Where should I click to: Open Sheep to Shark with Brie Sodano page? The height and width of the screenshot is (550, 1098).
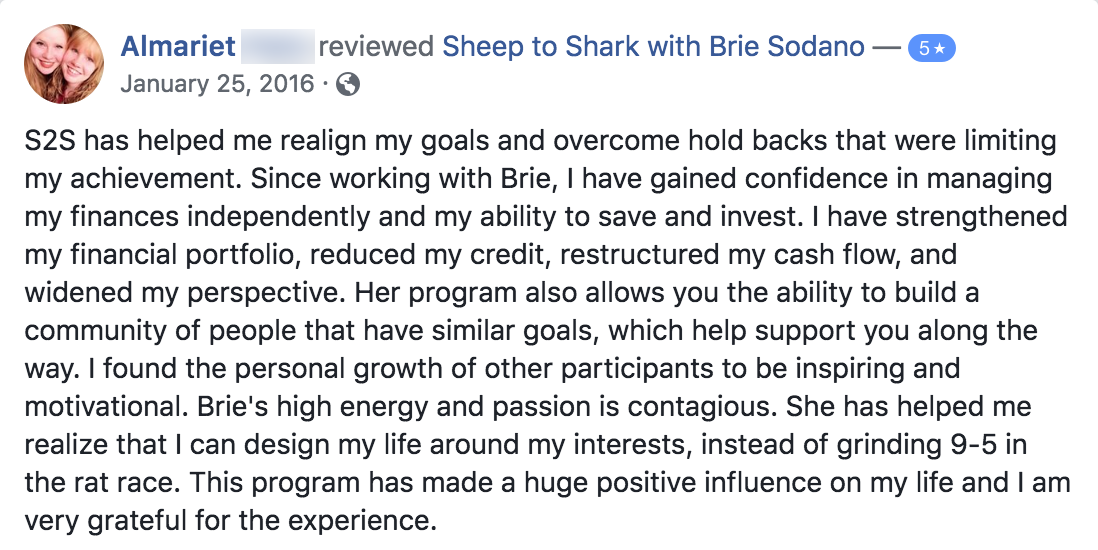coord(653,47)
